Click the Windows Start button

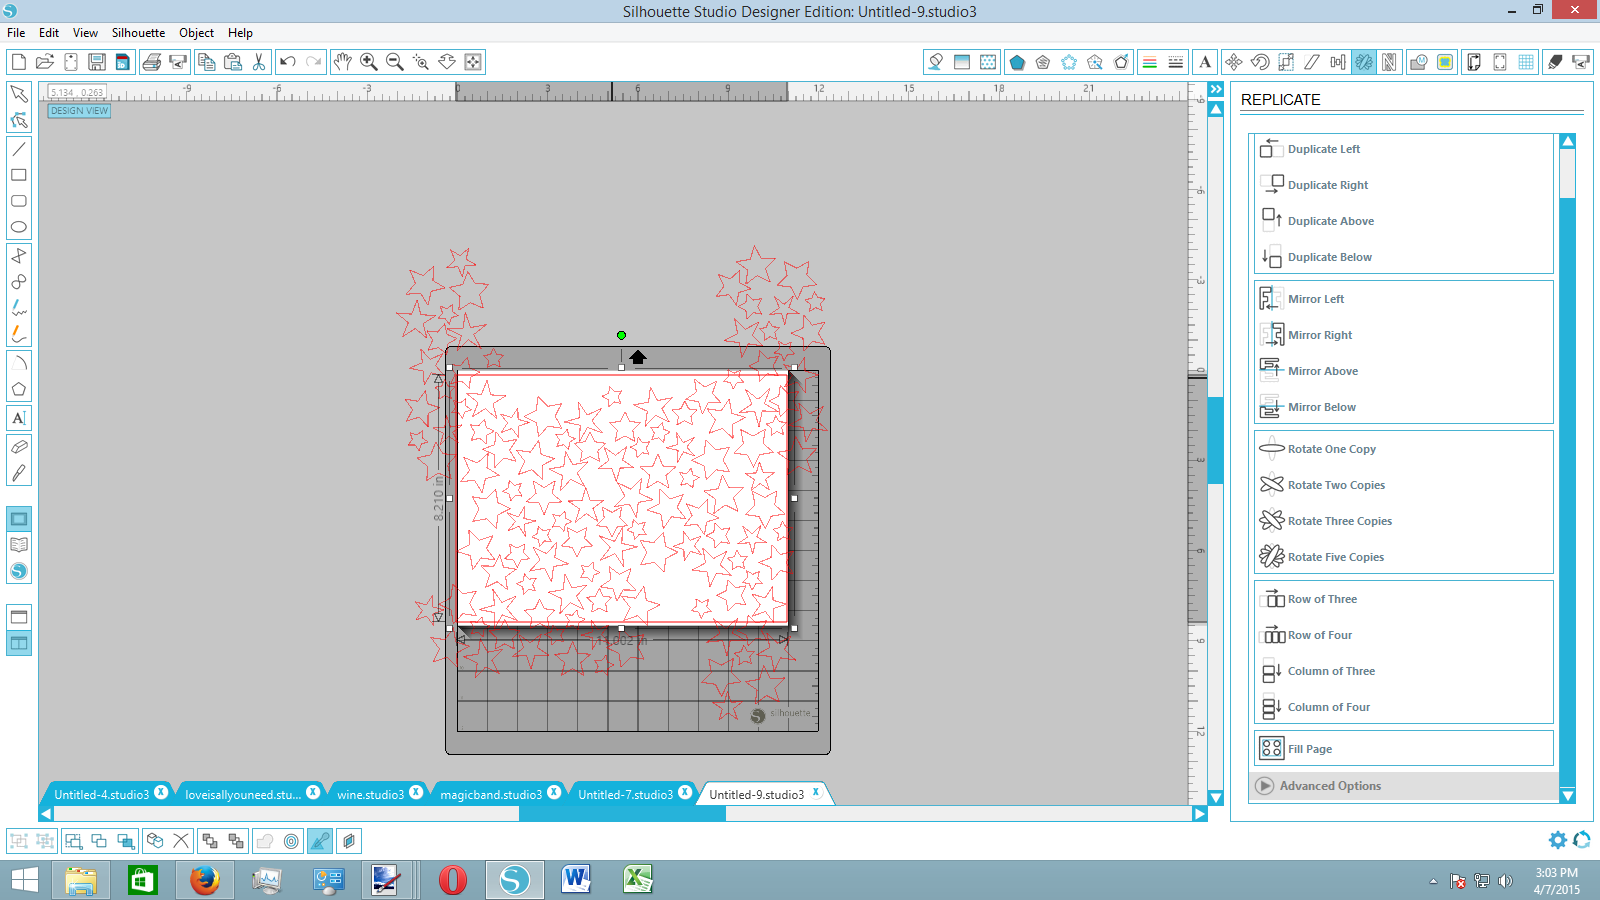[24, 880]
